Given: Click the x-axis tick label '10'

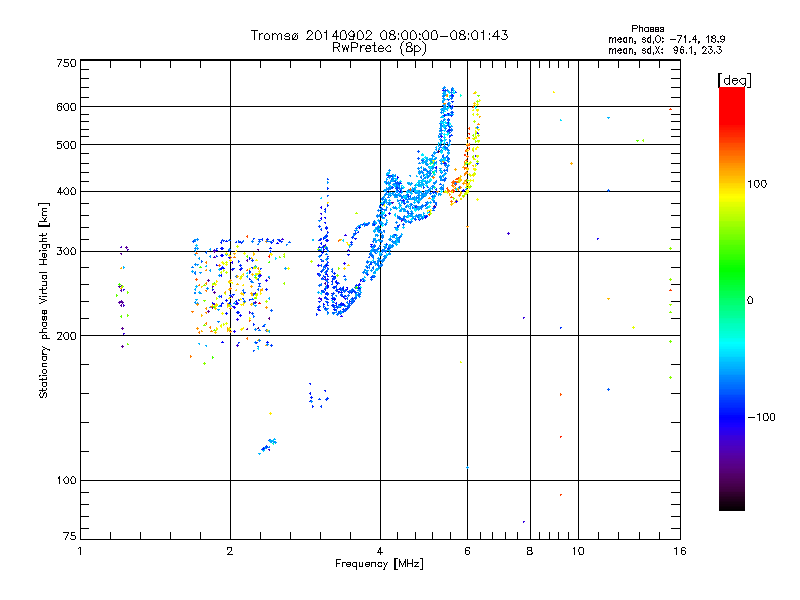Looking at the screenshot, I should tap(578, 551).
